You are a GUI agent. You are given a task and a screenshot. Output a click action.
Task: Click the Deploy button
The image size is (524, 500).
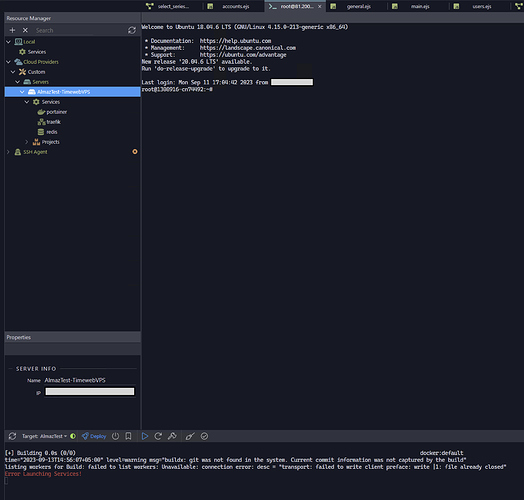click(94, 436)
